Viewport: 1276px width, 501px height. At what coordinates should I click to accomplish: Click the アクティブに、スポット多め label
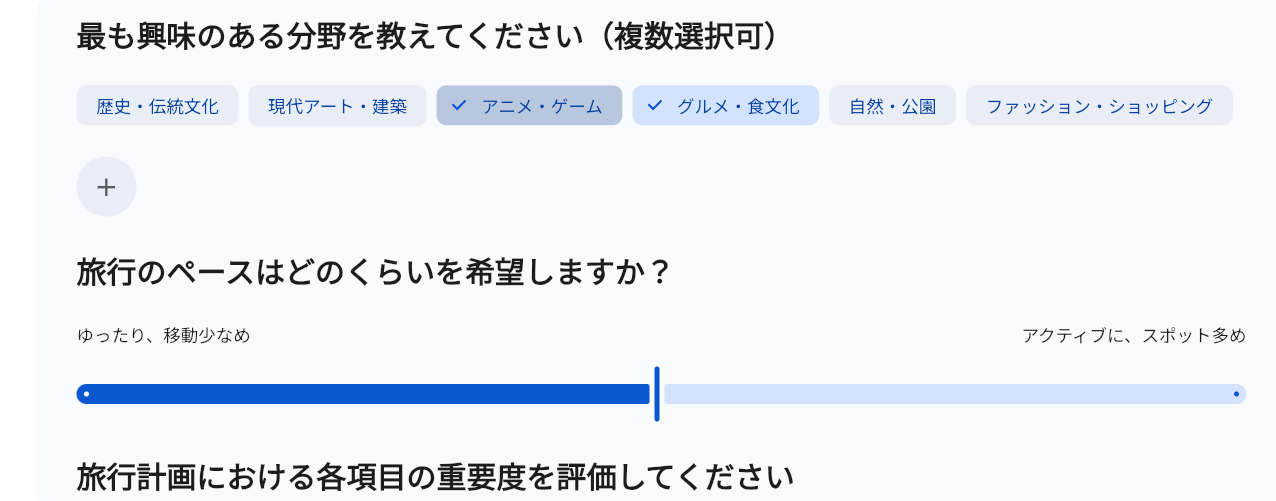(x=1133, y=336)
